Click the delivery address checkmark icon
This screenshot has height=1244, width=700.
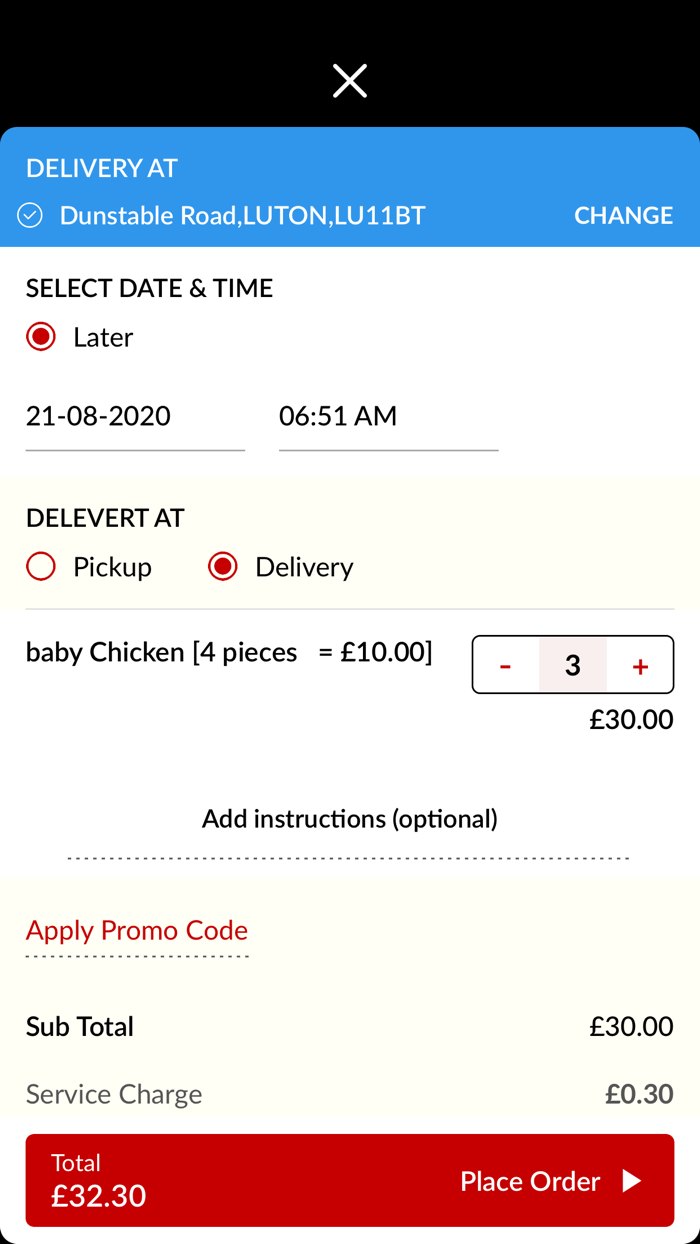tap(30, 214)
